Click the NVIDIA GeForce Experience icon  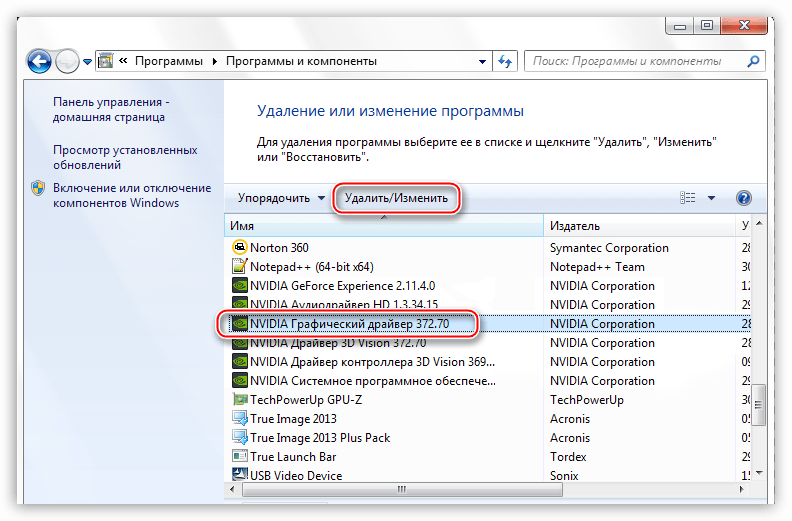(x=239, y=286)
